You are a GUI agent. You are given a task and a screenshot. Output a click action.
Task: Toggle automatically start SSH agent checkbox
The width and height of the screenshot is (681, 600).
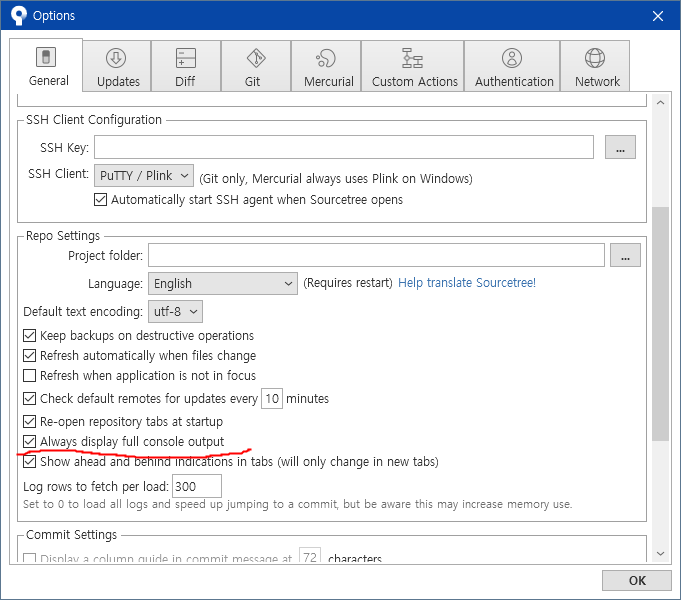[x=100, y=199]
